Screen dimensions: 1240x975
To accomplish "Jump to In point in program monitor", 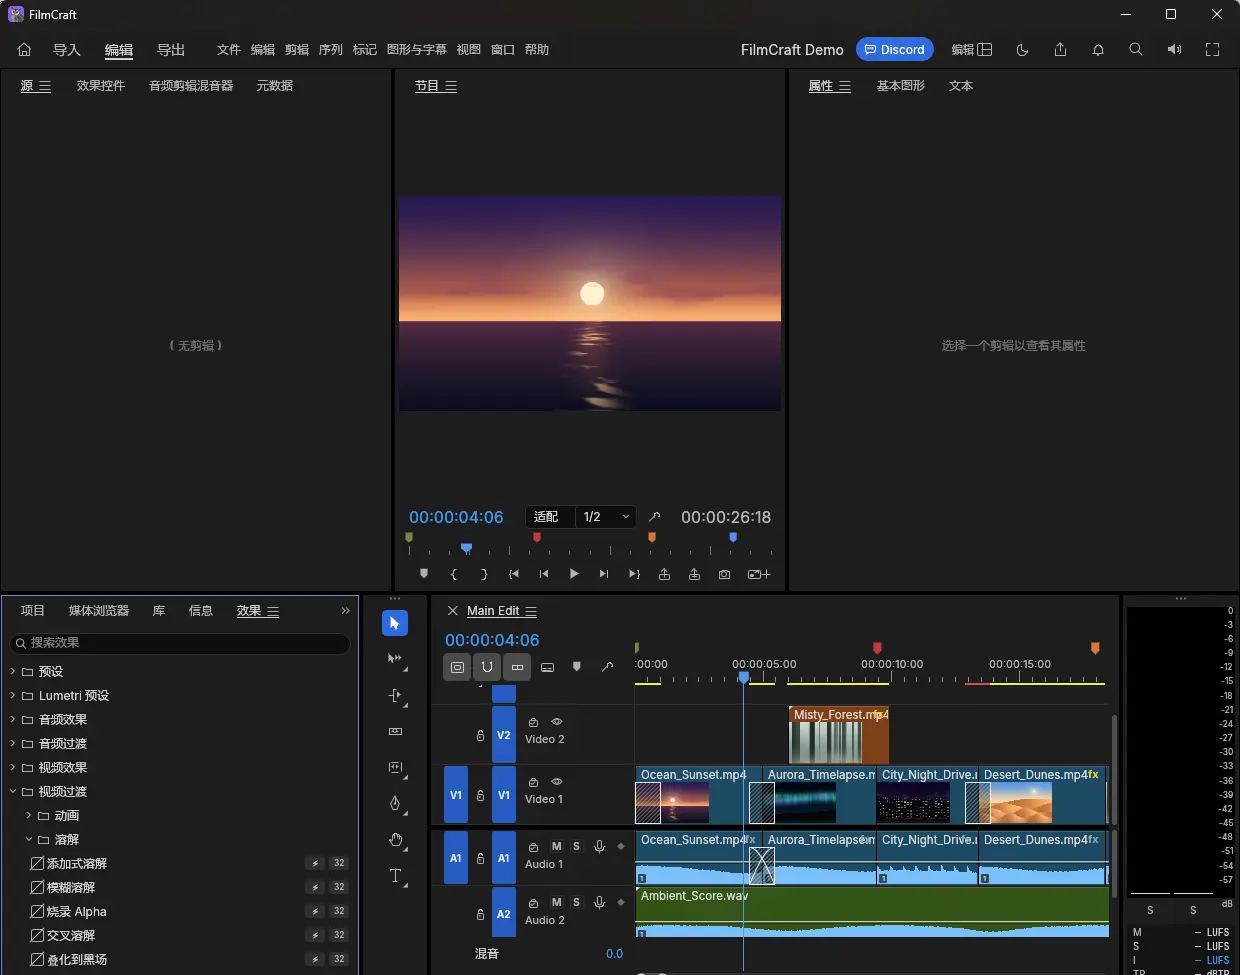I will click(x=514, y=574).
